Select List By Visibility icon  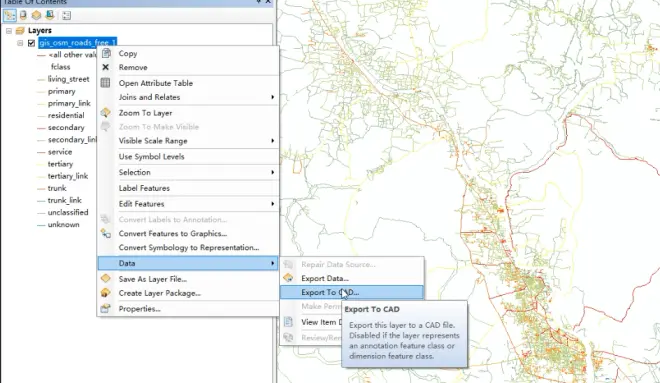pos(37,16)
